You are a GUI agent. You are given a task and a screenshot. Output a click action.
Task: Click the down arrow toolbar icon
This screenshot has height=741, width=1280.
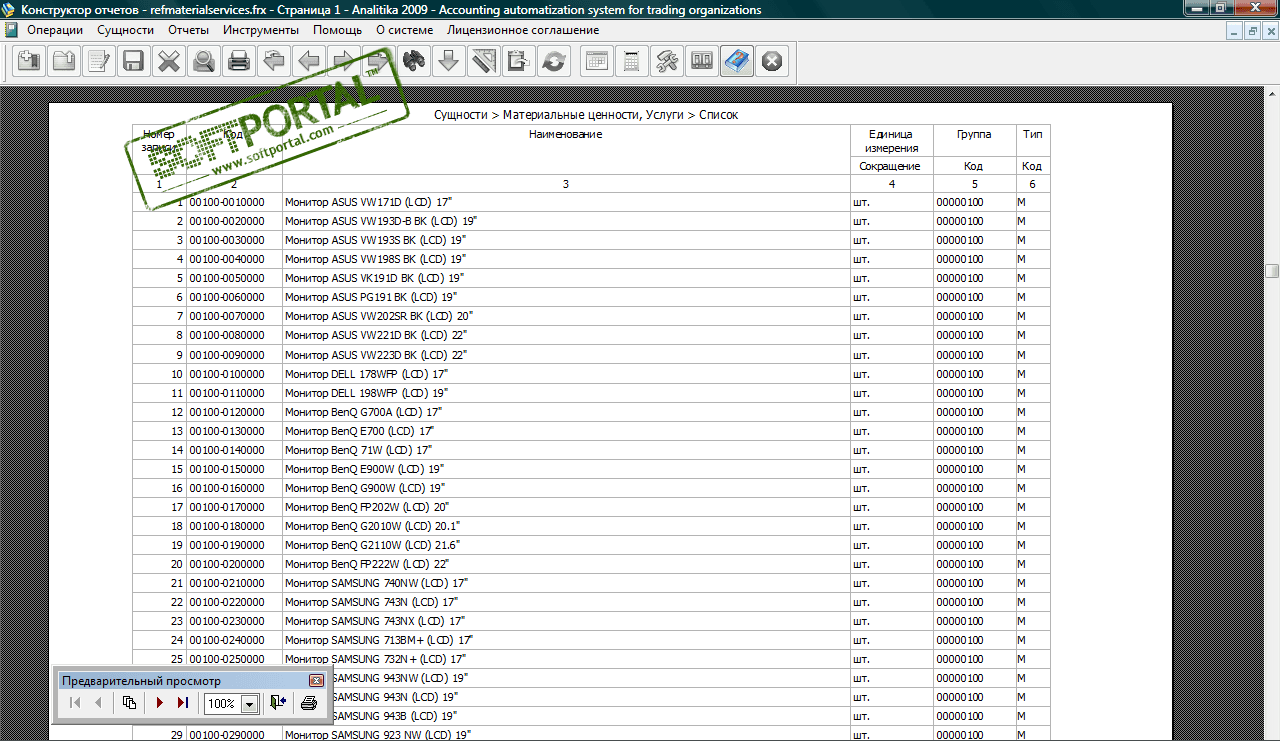pyautogui.click(x=449, y=62)
